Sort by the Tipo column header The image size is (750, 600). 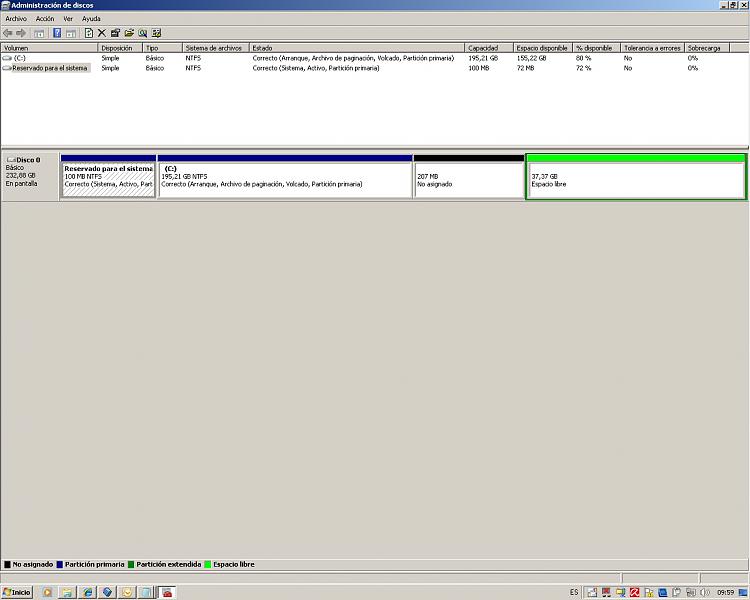(162, 48)
